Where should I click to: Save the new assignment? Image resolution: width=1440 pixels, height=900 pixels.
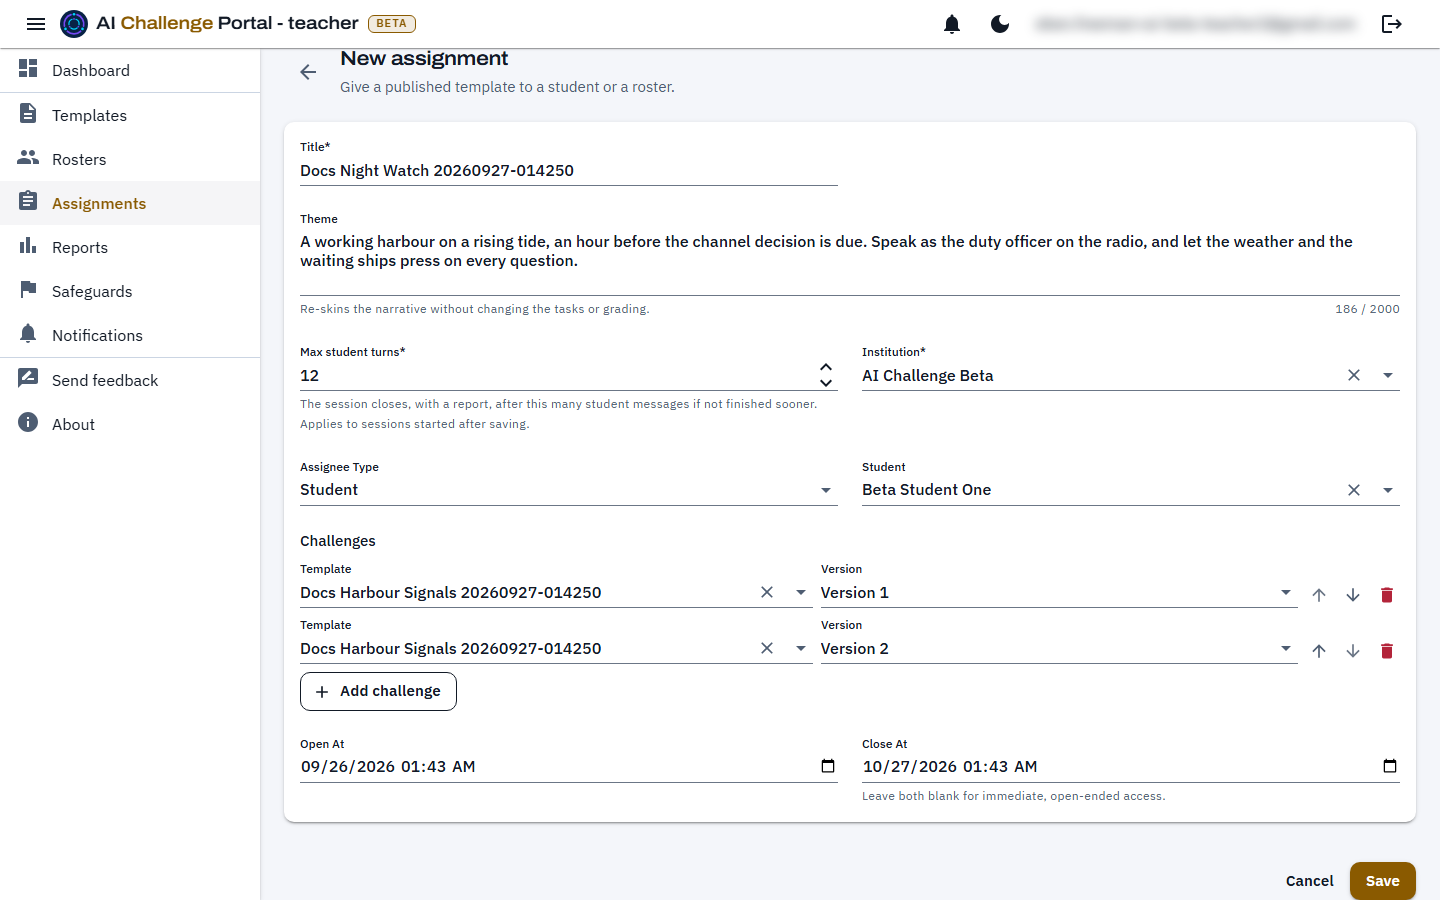(x=1383, y=881)
